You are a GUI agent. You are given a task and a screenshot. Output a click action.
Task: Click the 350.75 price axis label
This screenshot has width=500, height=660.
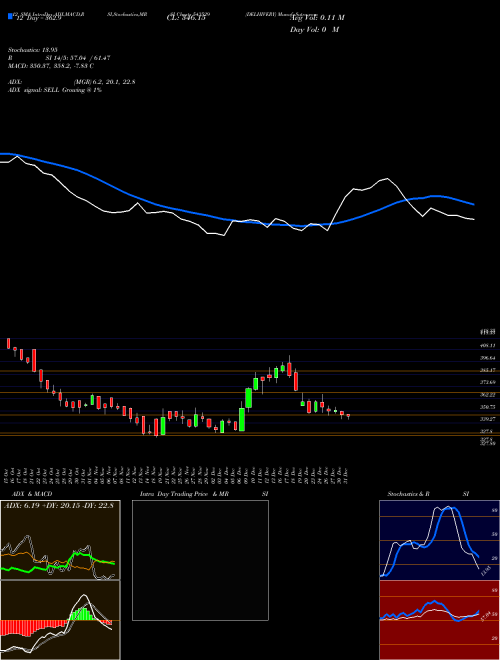pyautogui.click(x=487, y=407)
